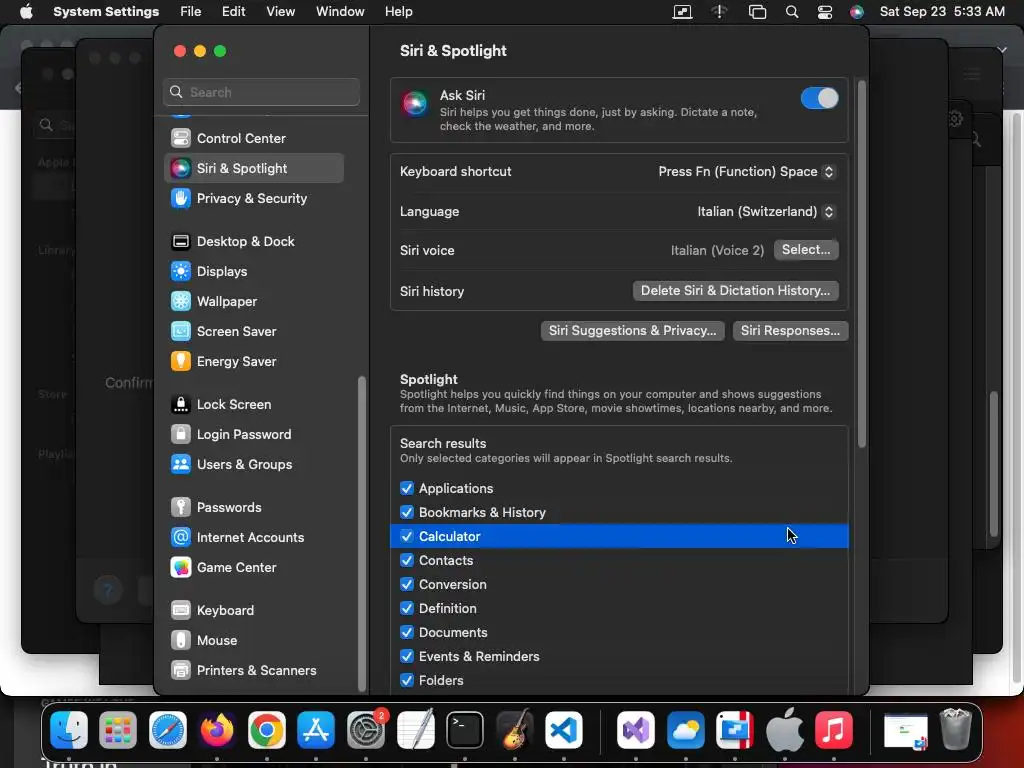Open the Help menu

tap(398, 12)
